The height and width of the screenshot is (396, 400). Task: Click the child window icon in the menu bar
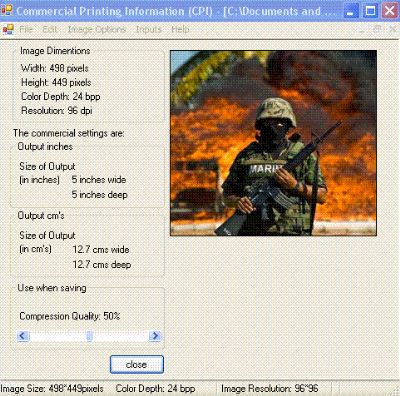pyautogui.click(x=8, y=30)
